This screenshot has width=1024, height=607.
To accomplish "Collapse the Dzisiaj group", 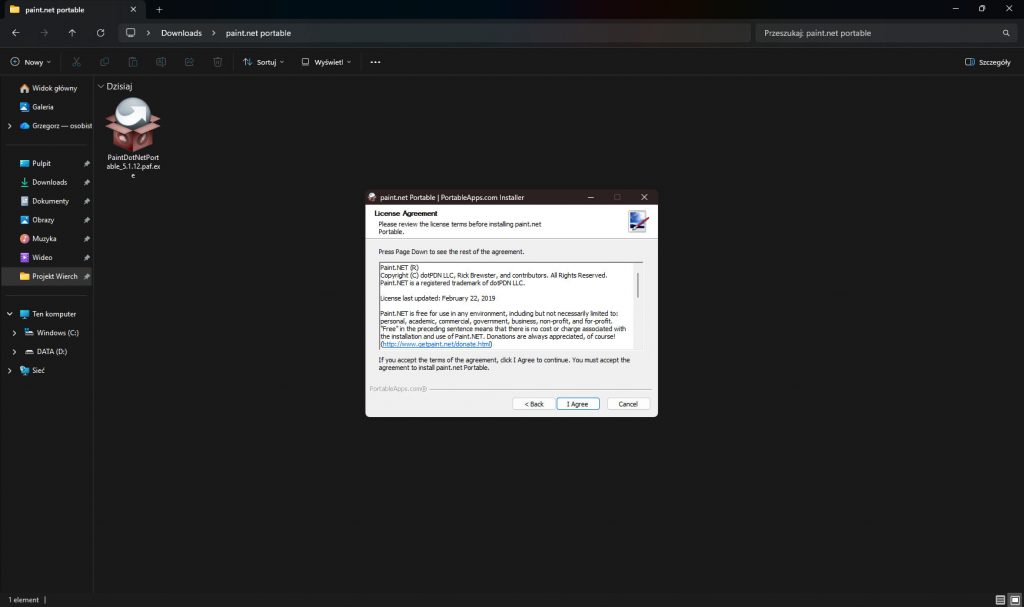I will click(101, 87).
